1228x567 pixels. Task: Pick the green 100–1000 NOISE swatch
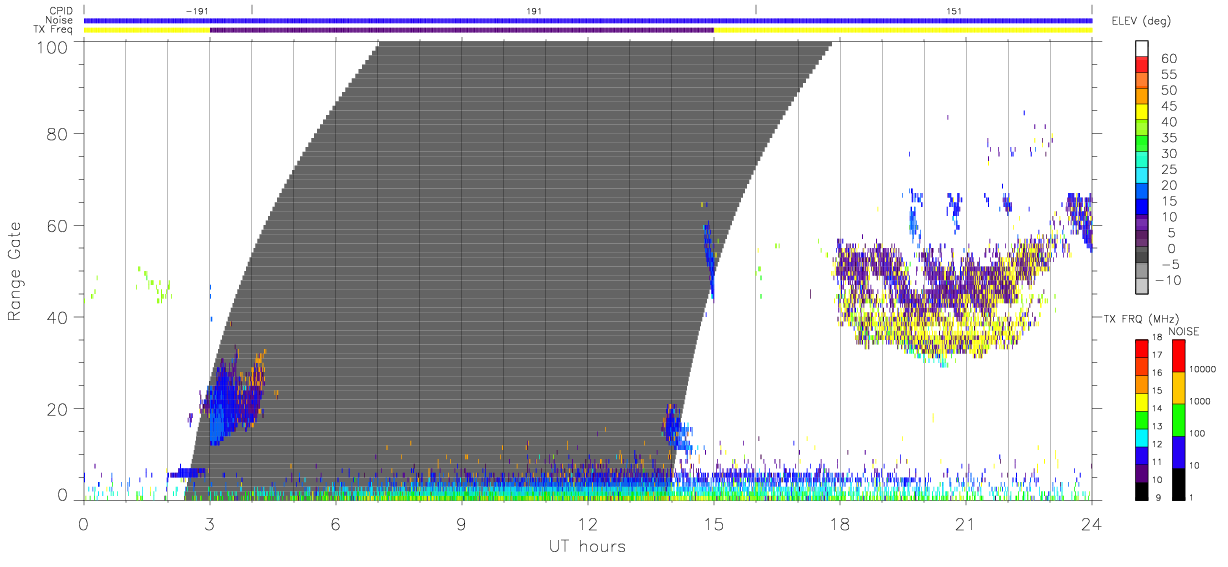1177,420
